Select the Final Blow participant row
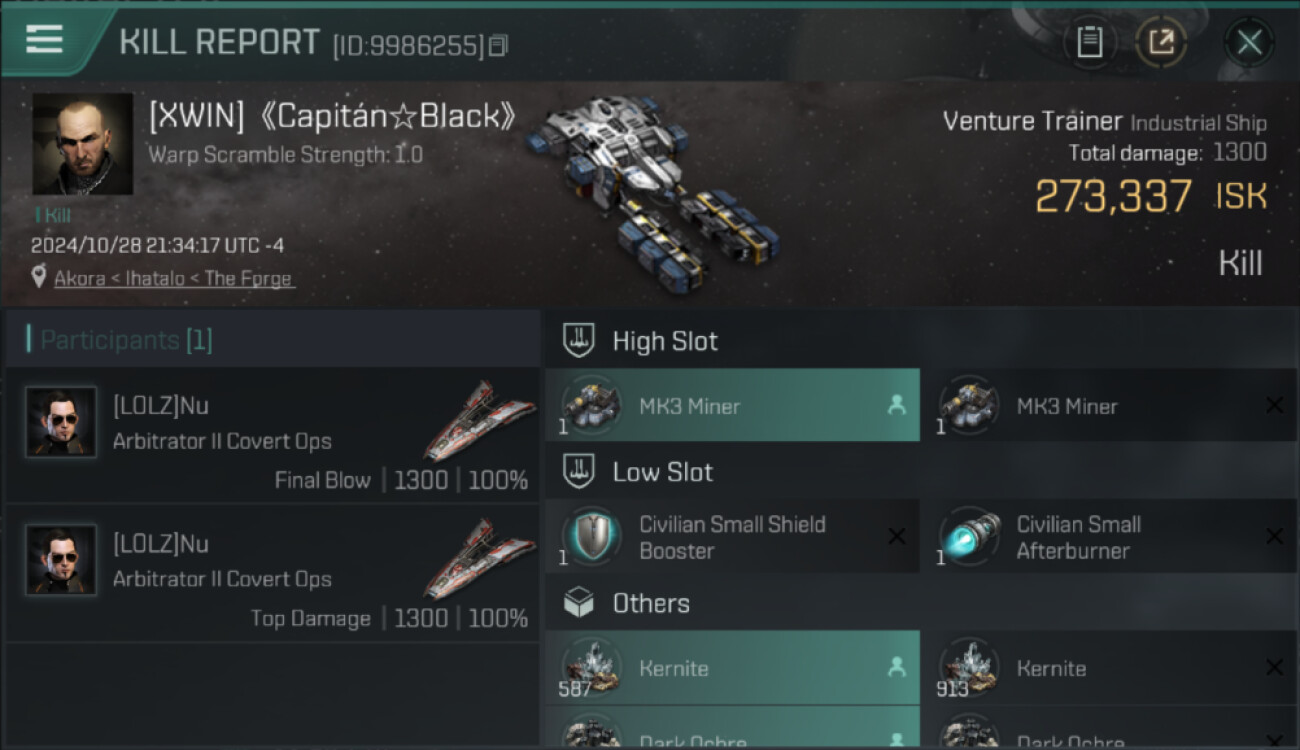The width and height of the screenshot is (1300, 750). (273, 437)
